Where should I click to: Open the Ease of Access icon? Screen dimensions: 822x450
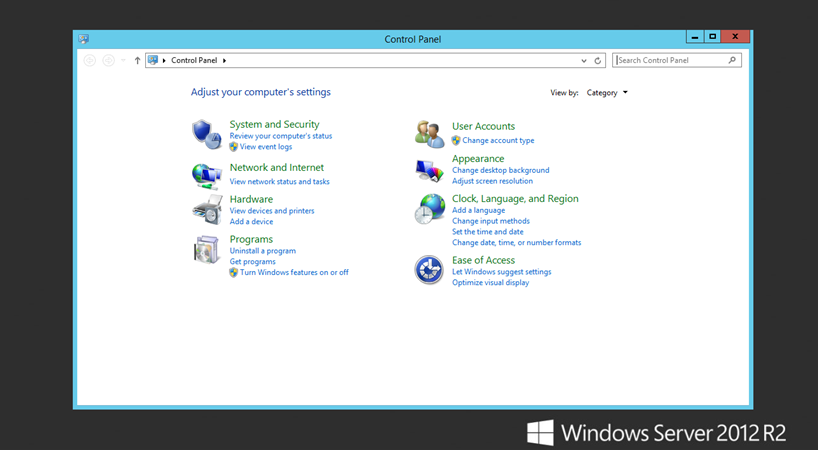point(429,270)
